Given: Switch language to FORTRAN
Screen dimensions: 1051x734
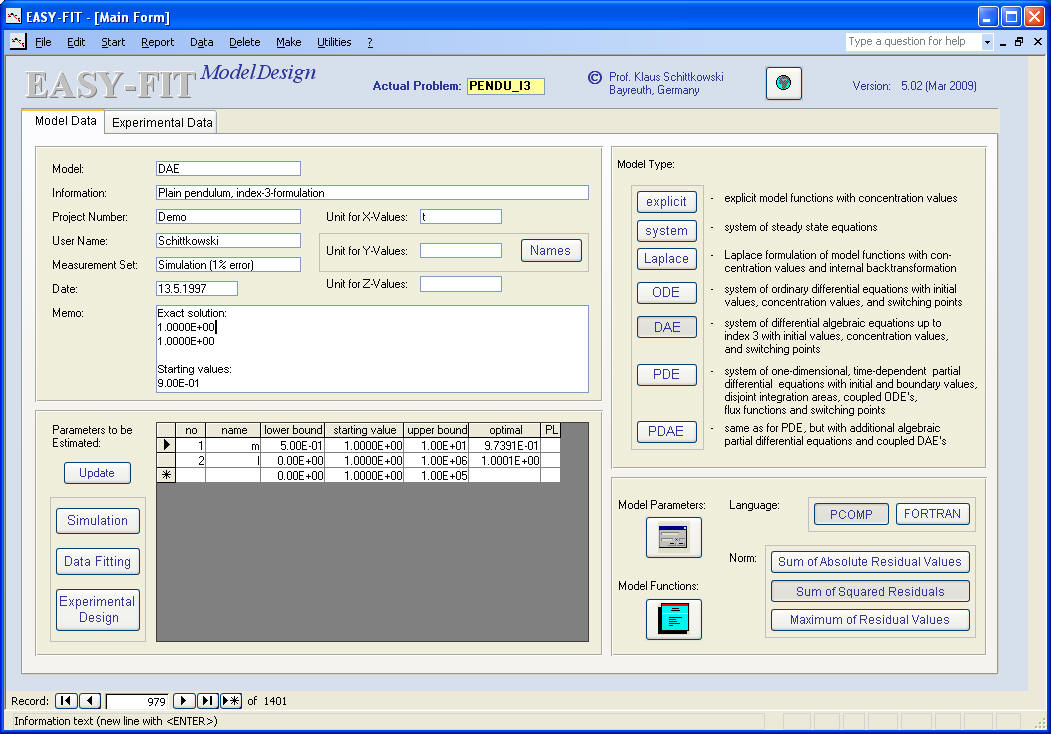Looking at the screenshot, I should tap(932, 514).
